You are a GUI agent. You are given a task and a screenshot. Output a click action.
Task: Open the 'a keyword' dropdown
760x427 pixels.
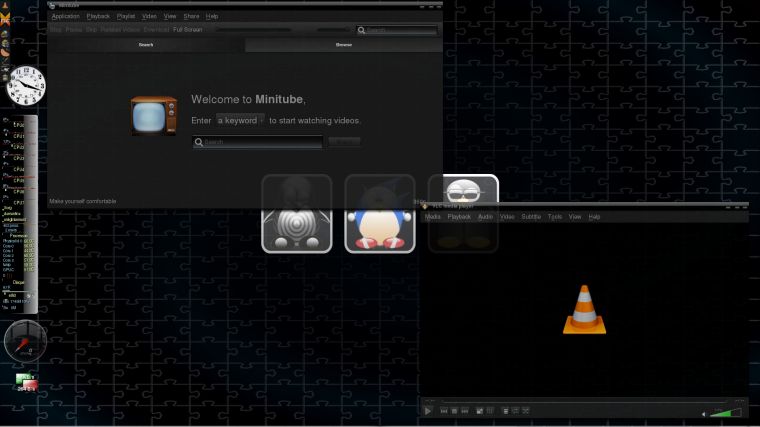coord(240,120)
